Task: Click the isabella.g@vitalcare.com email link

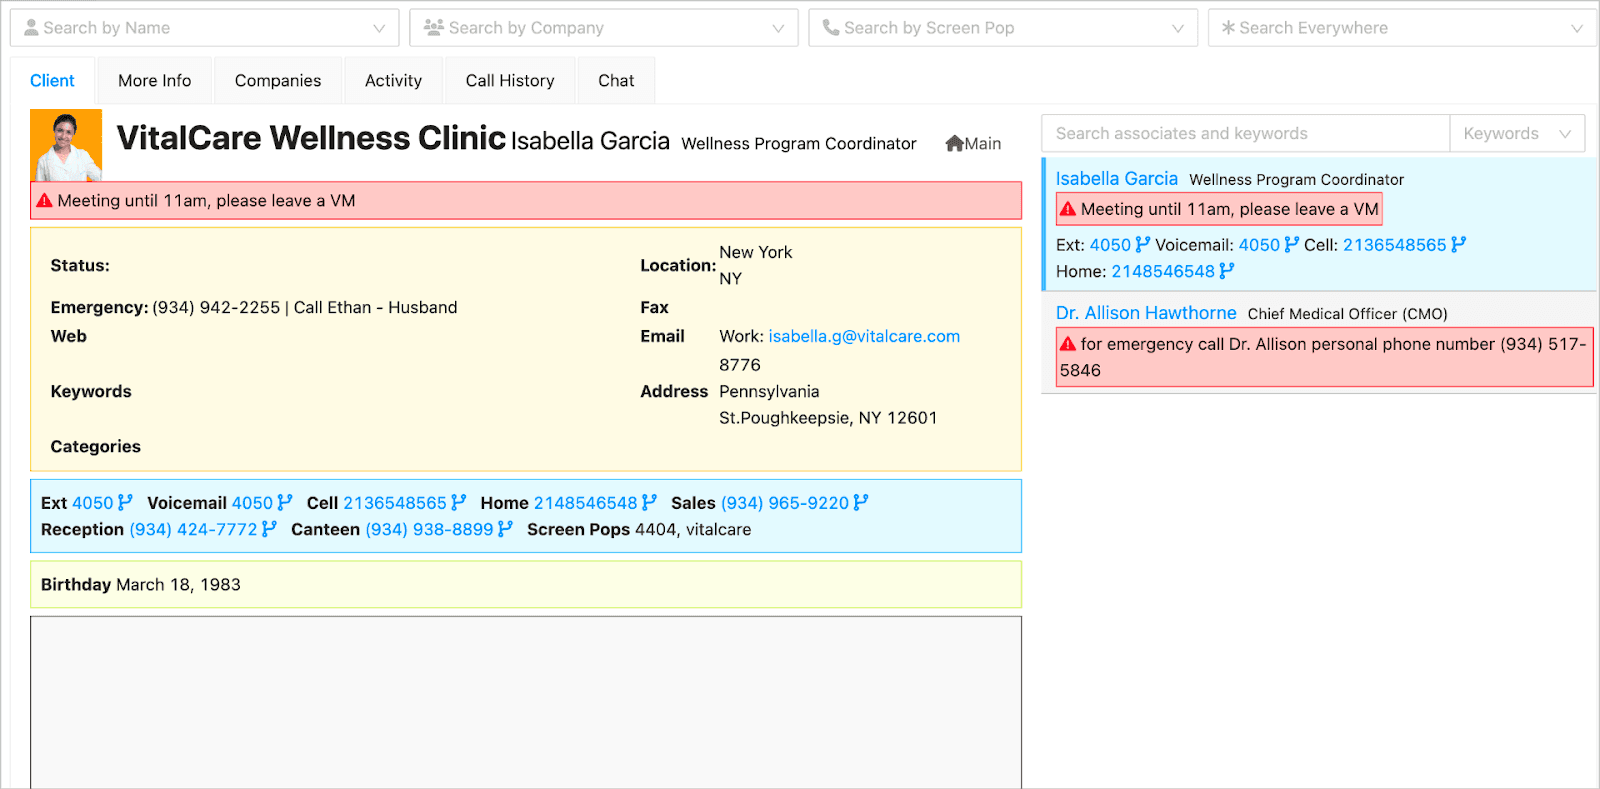Action: point(864,336)
